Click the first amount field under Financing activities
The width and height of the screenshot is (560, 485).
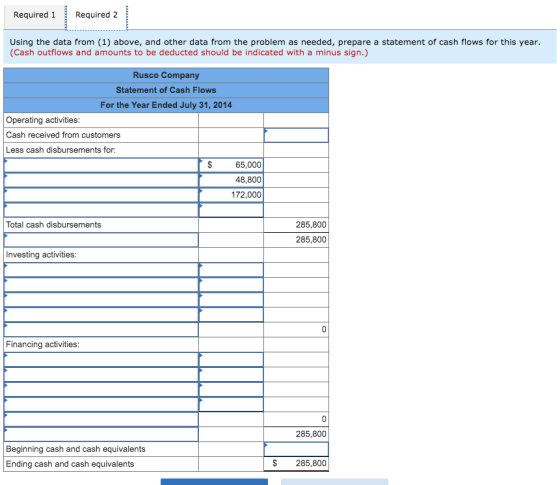click(231, 360)
